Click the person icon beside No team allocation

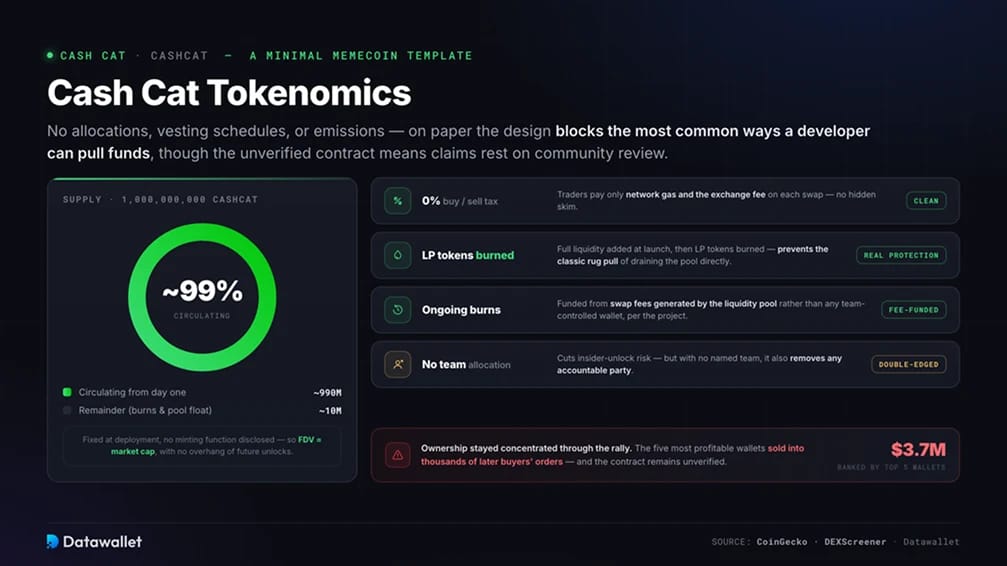pyautogui.click(x=398, y=364)
